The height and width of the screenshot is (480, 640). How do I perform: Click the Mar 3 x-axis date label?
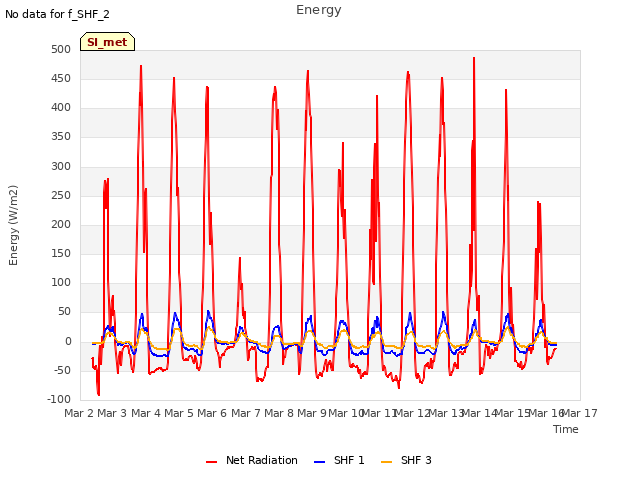[112, 413]
